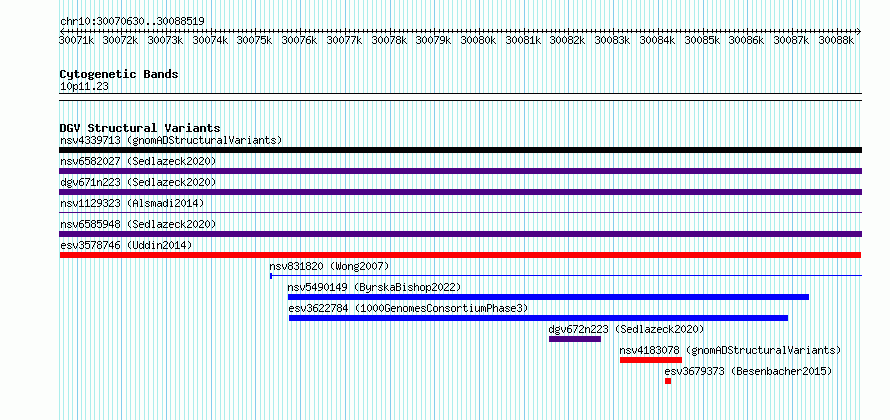
Task: Click the 30078k ruler tick label
Action: (x=389, y=40)
